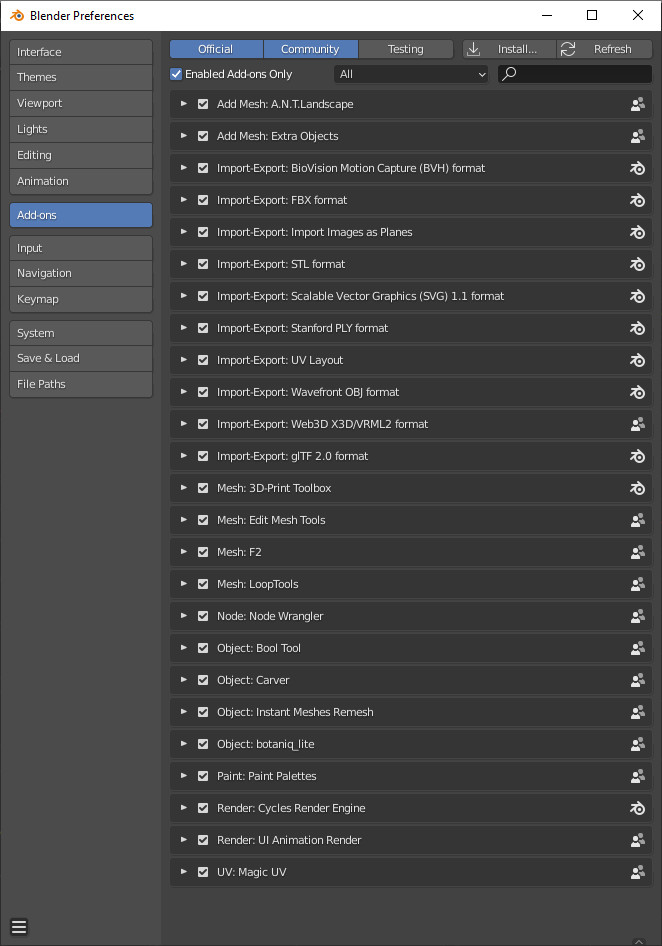Click community icon on Node Wrangler row

point(637,616)
